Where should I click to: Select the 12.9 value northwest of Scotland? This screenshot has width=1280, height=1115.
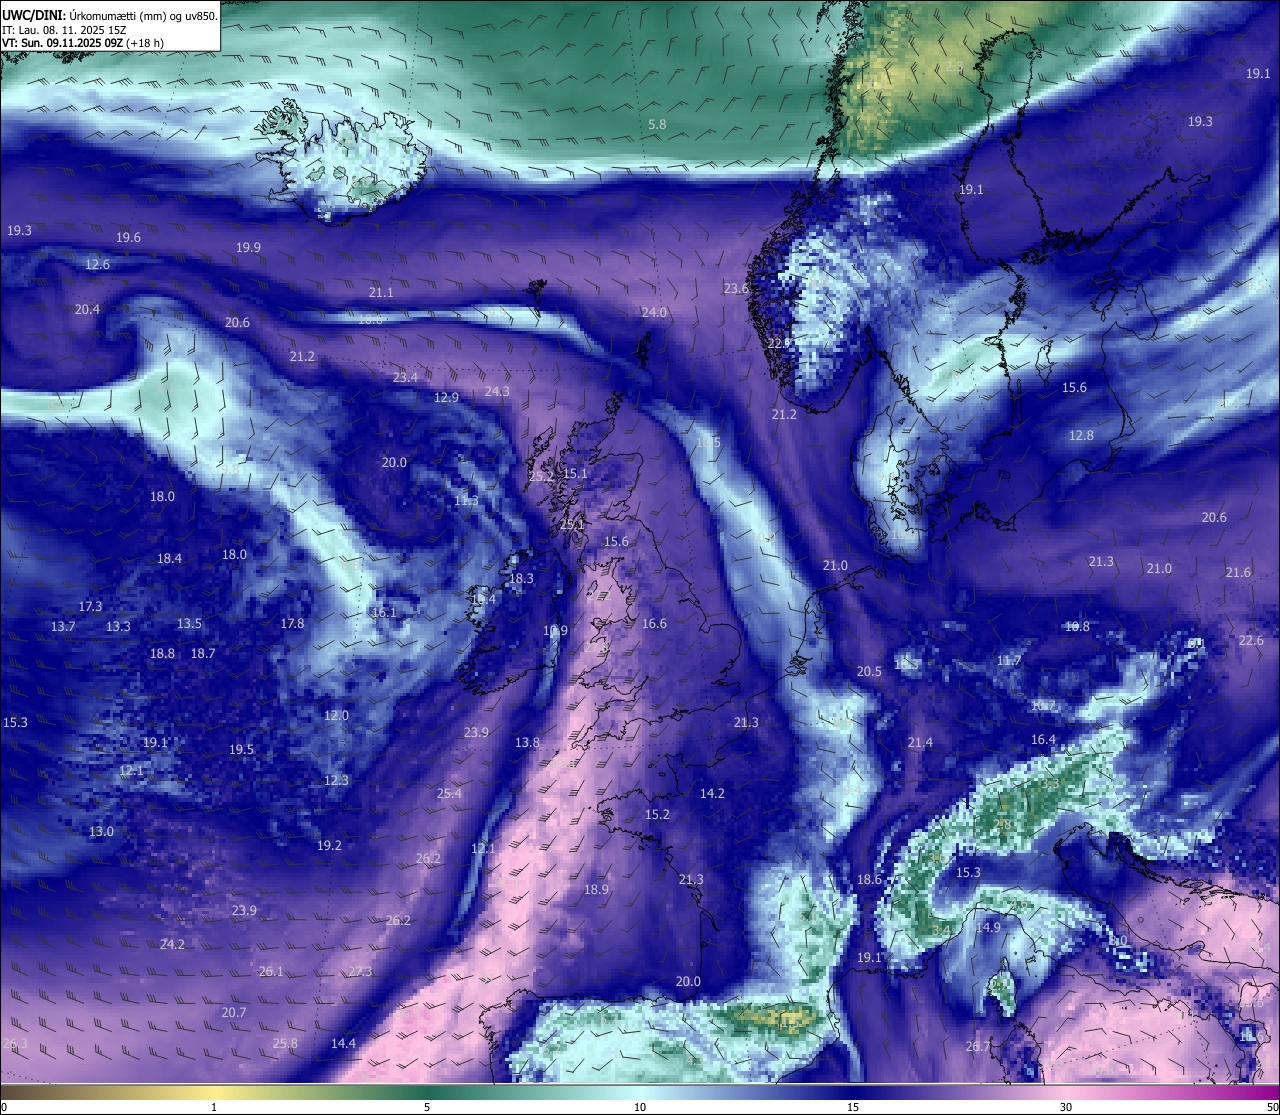point(446,397)
